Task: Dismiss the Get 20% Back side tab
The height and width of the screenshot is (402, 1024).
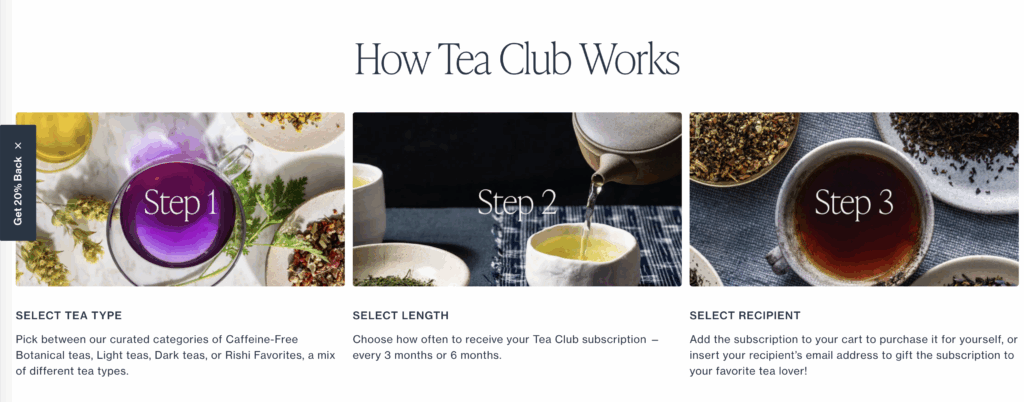Action: tap(18, 146)
